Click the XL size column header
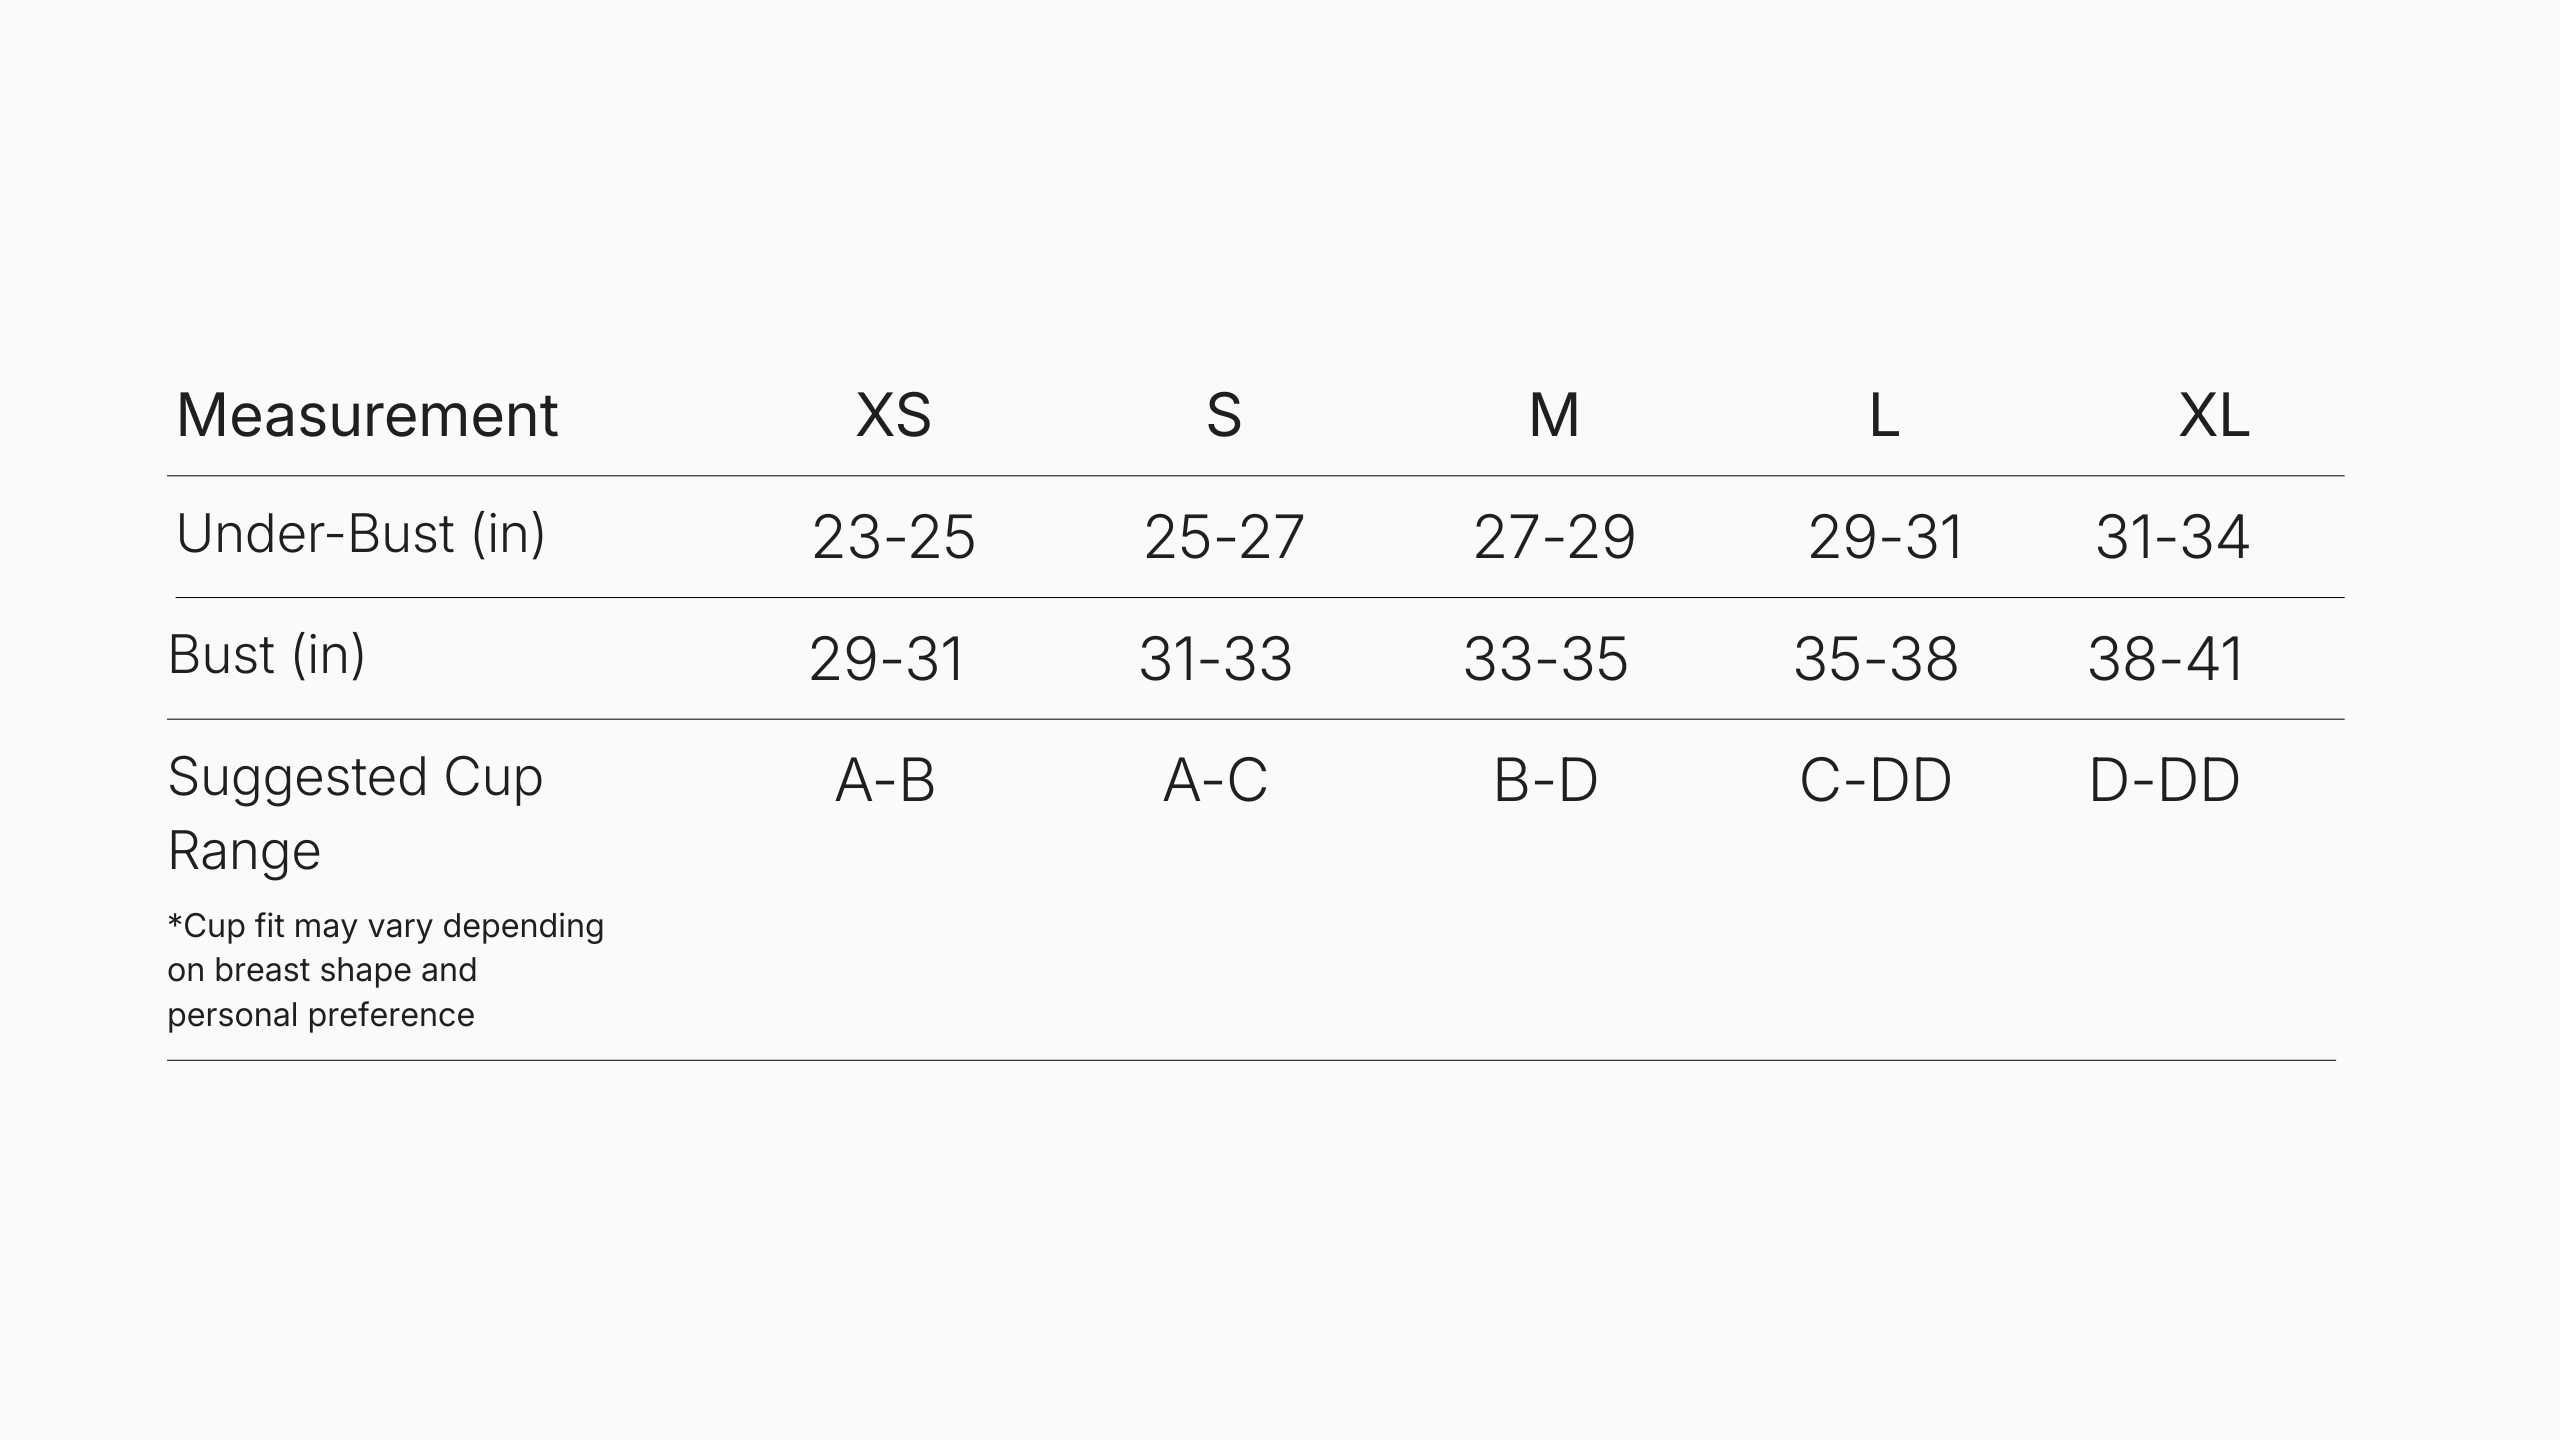This screenshot has width=2560, height=1440. (2213, 415)
